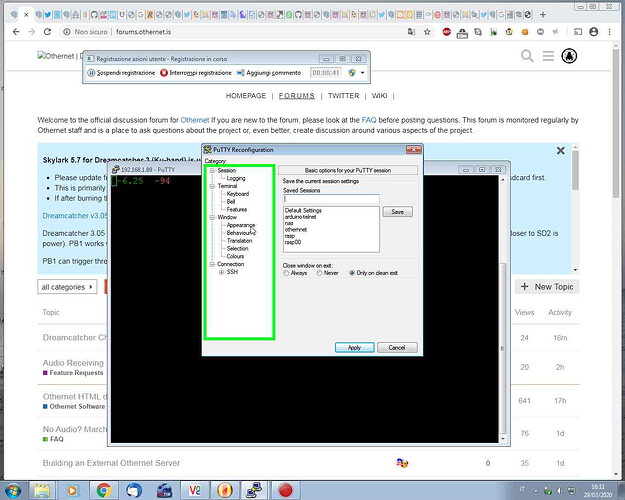
Task: Open PuTTY taskbar icon
Action: [254, 490]
